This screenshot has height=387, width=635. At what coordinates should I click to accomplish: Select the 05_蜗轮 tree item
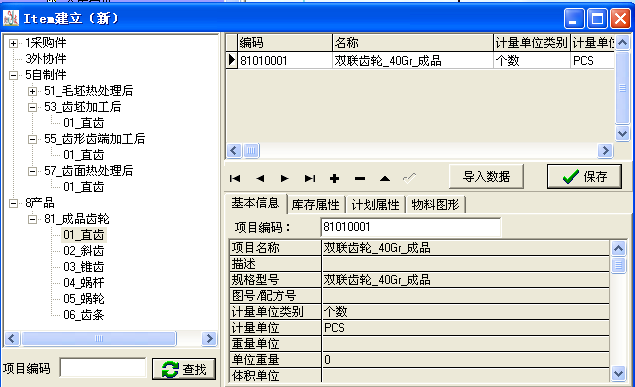83,299
